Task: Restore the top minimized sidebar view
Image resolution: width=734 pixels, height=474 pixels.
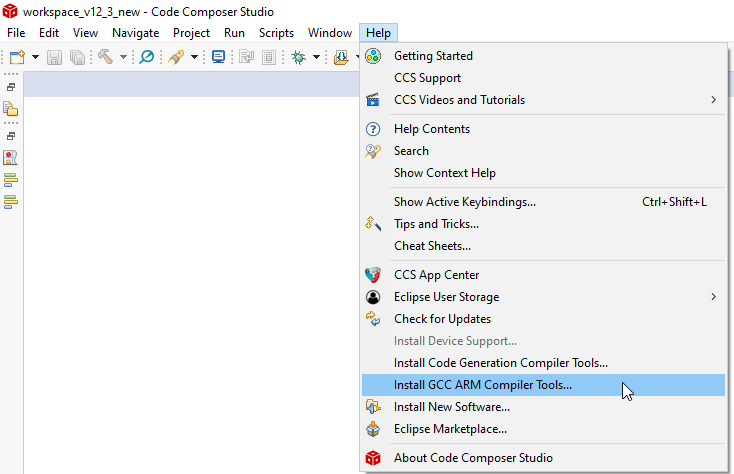Action: point(11,87)
